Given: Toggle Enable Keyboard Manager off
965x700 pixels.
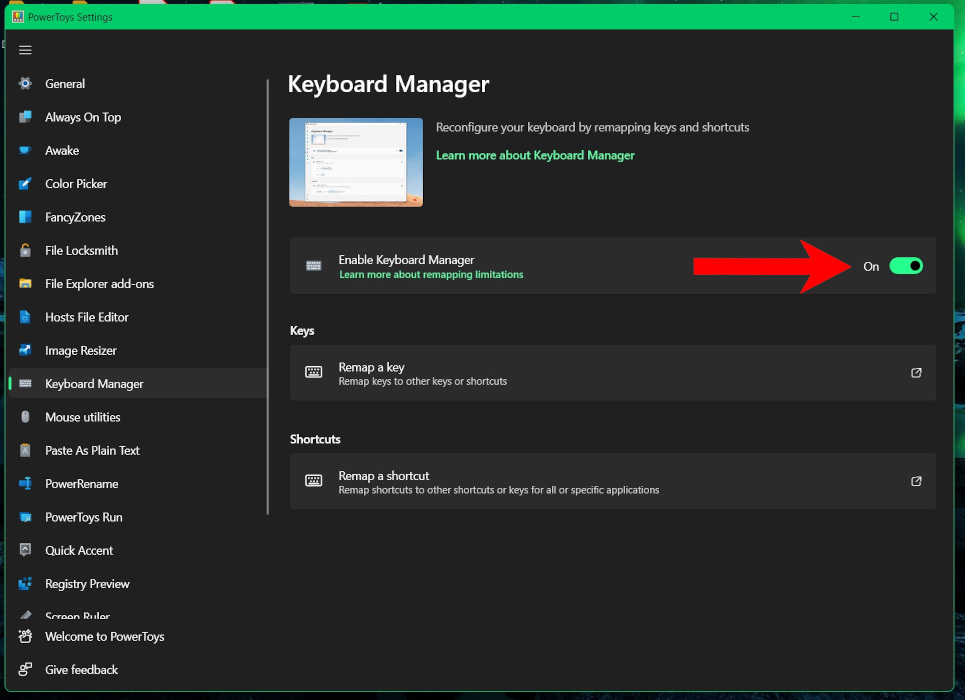Looking at the screenshot, I should tap(905, 266).
